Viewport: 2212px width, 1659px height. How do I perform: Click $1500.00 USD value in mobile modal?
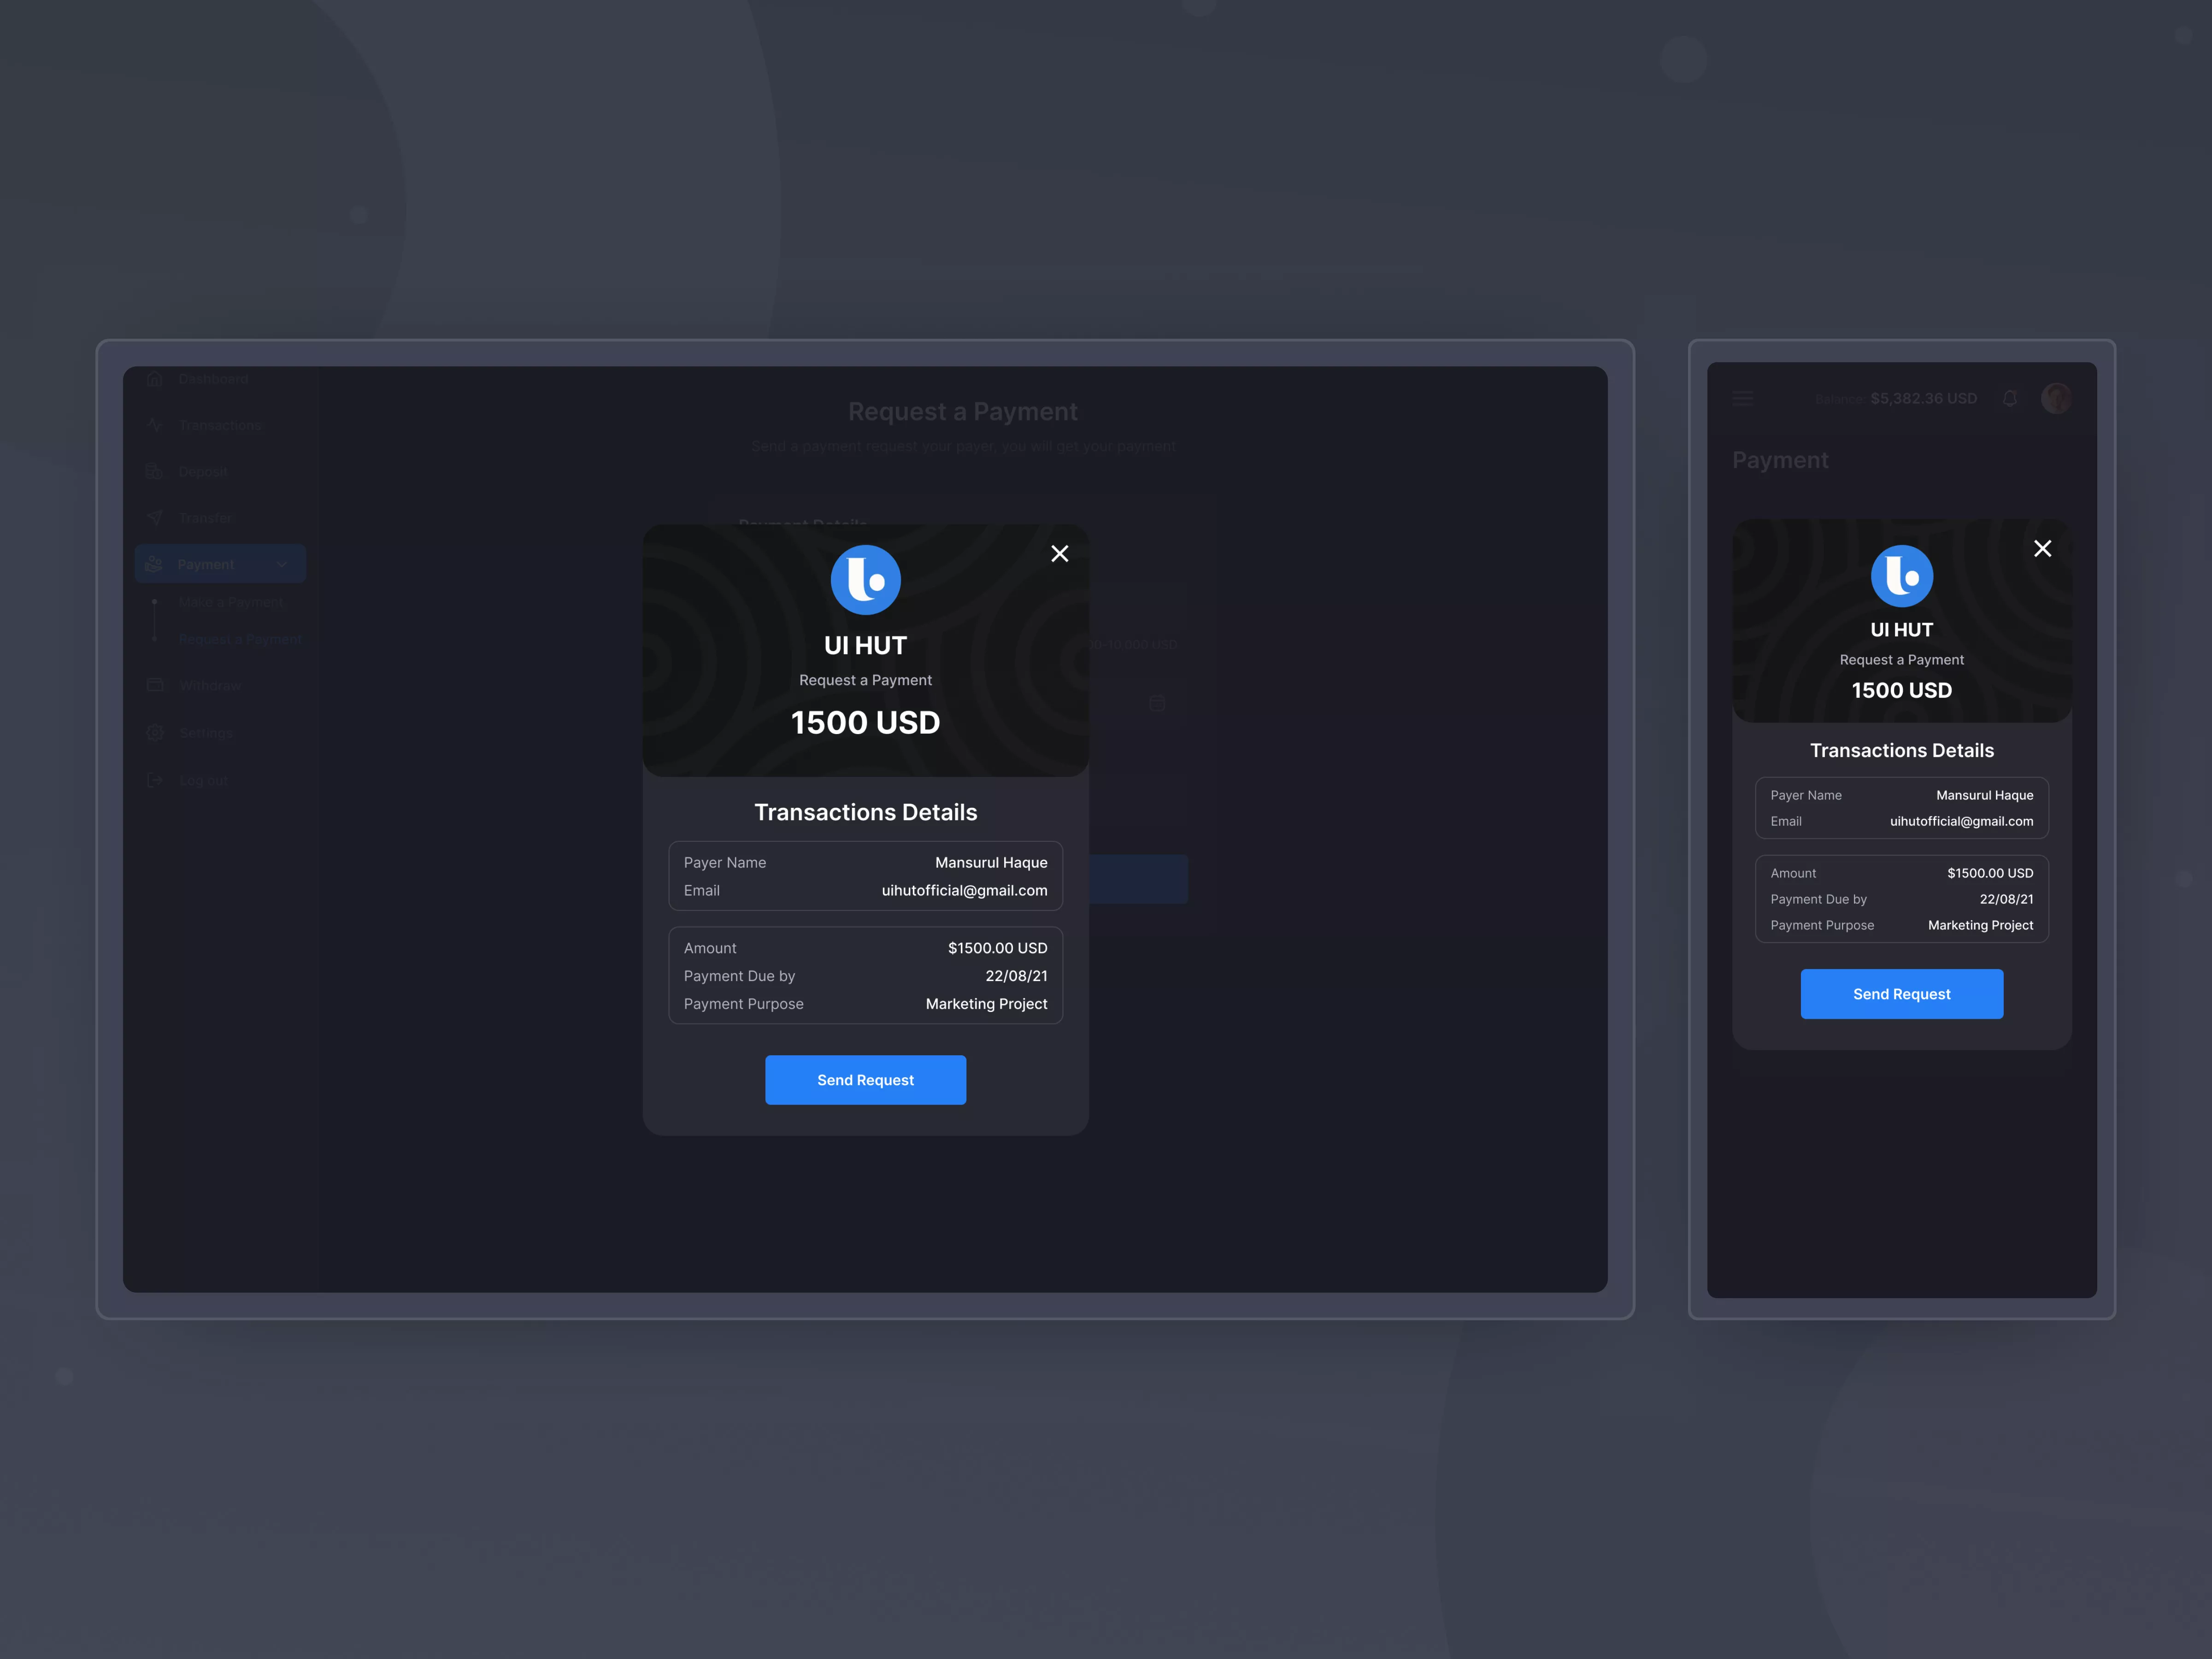click(x=1990, y=873)
